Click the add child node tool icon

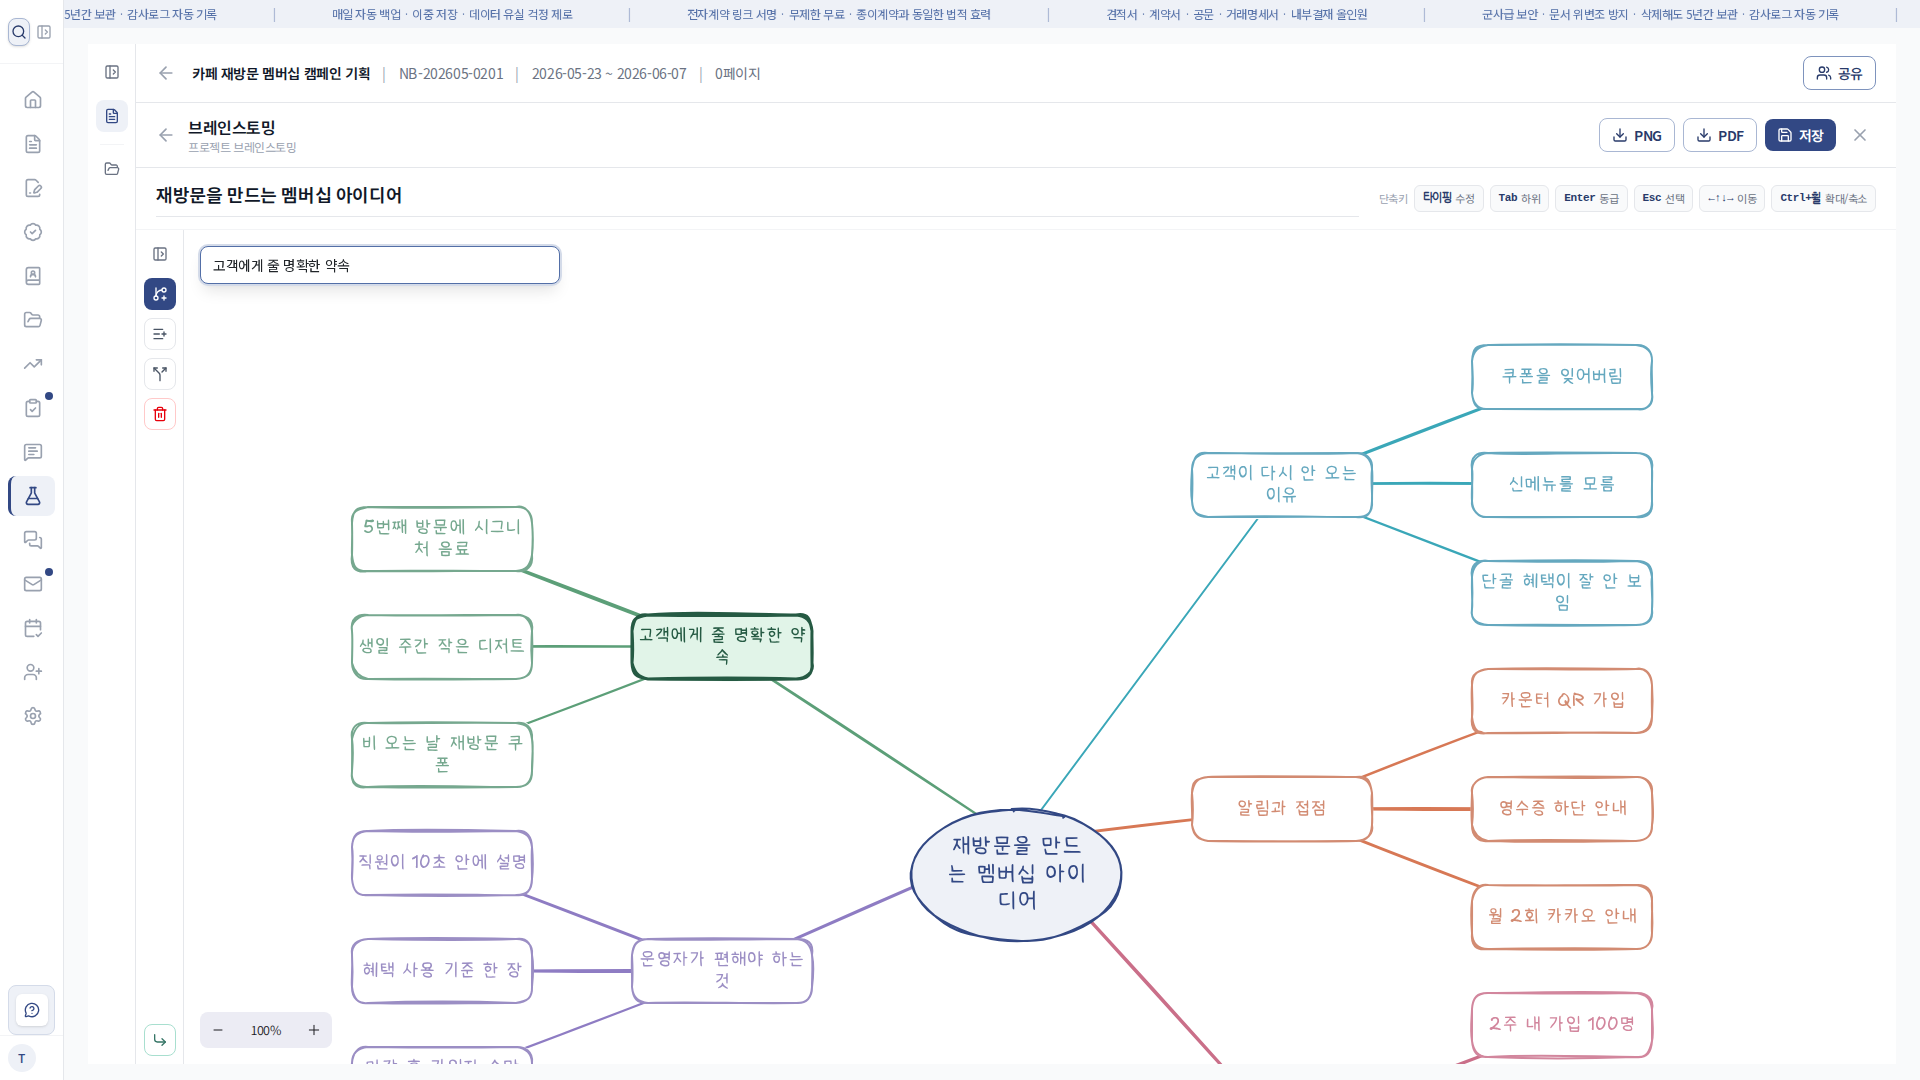click(160, 294)
